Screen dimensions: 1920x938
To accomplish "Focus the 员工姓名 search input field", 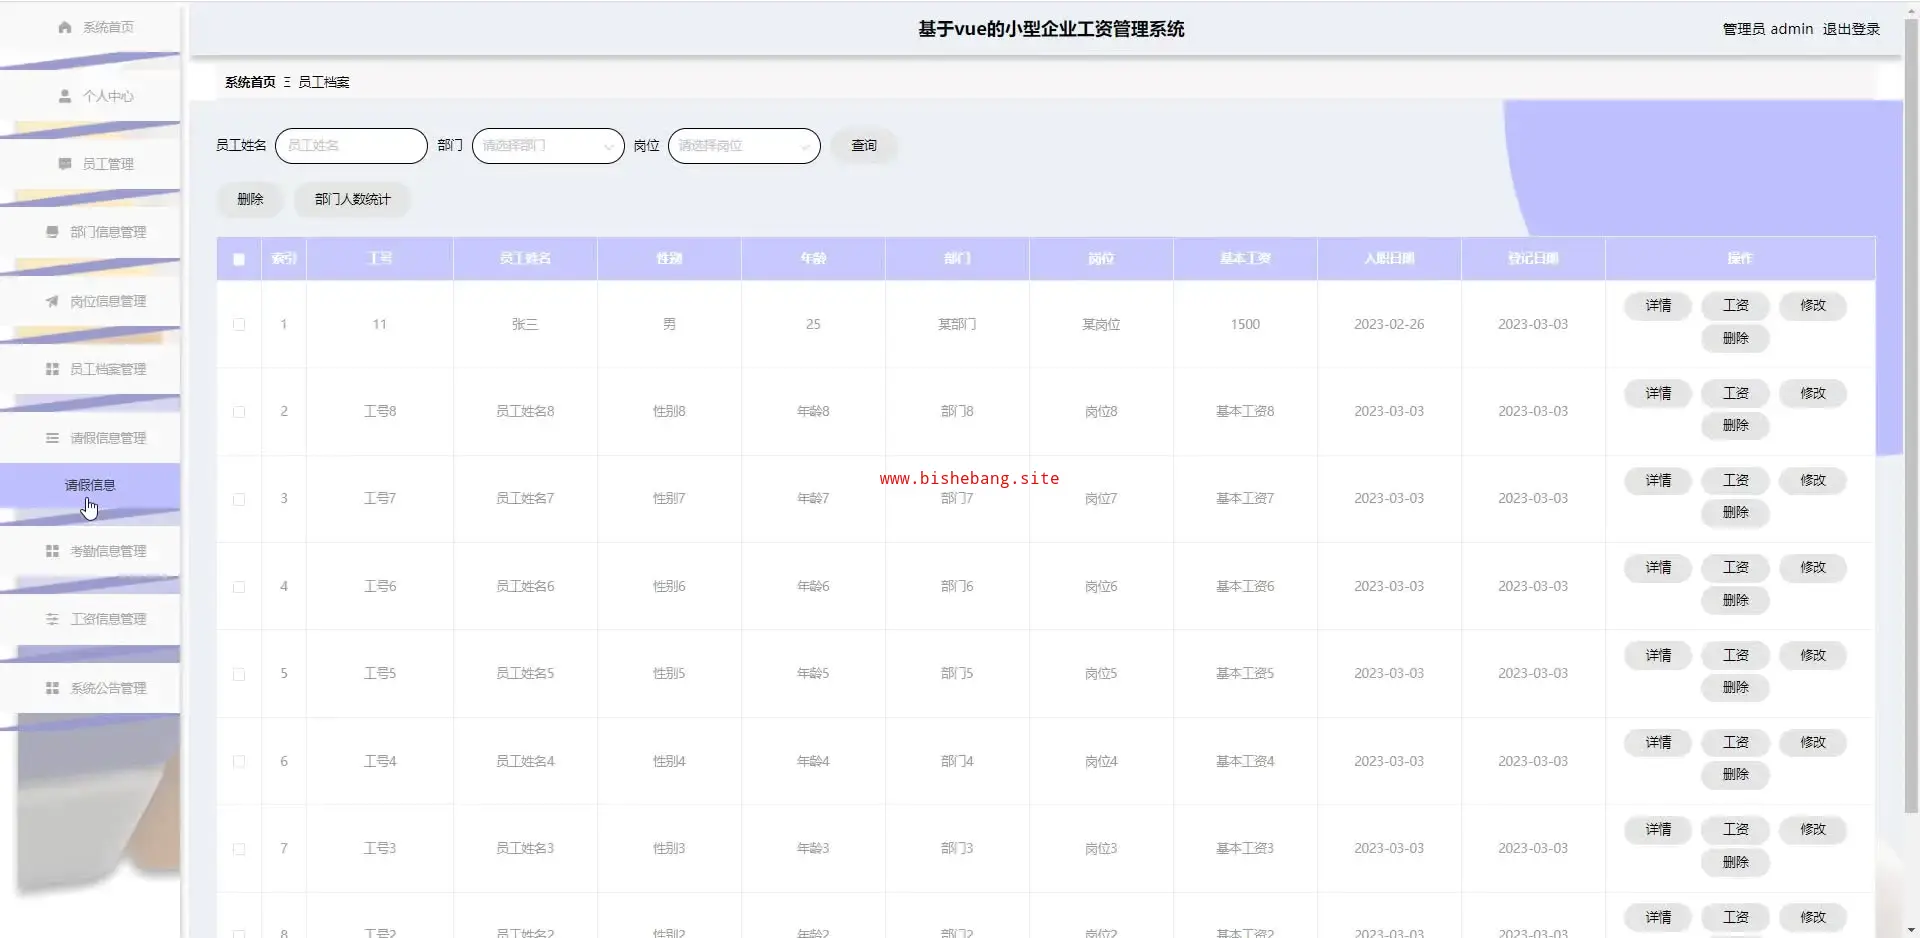I will (351, 146).
